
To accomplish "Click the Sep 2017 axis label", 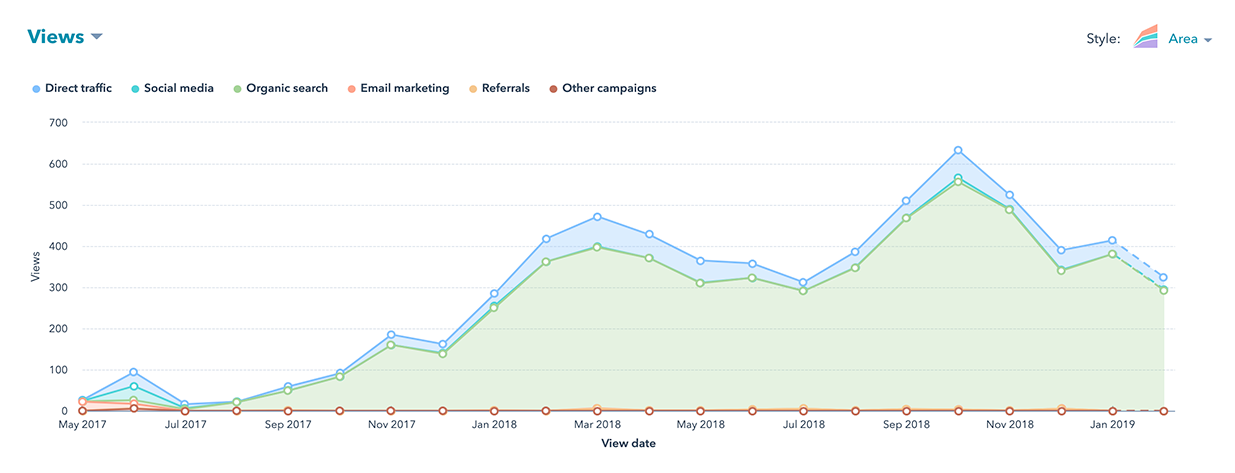I will click(288, 425).
